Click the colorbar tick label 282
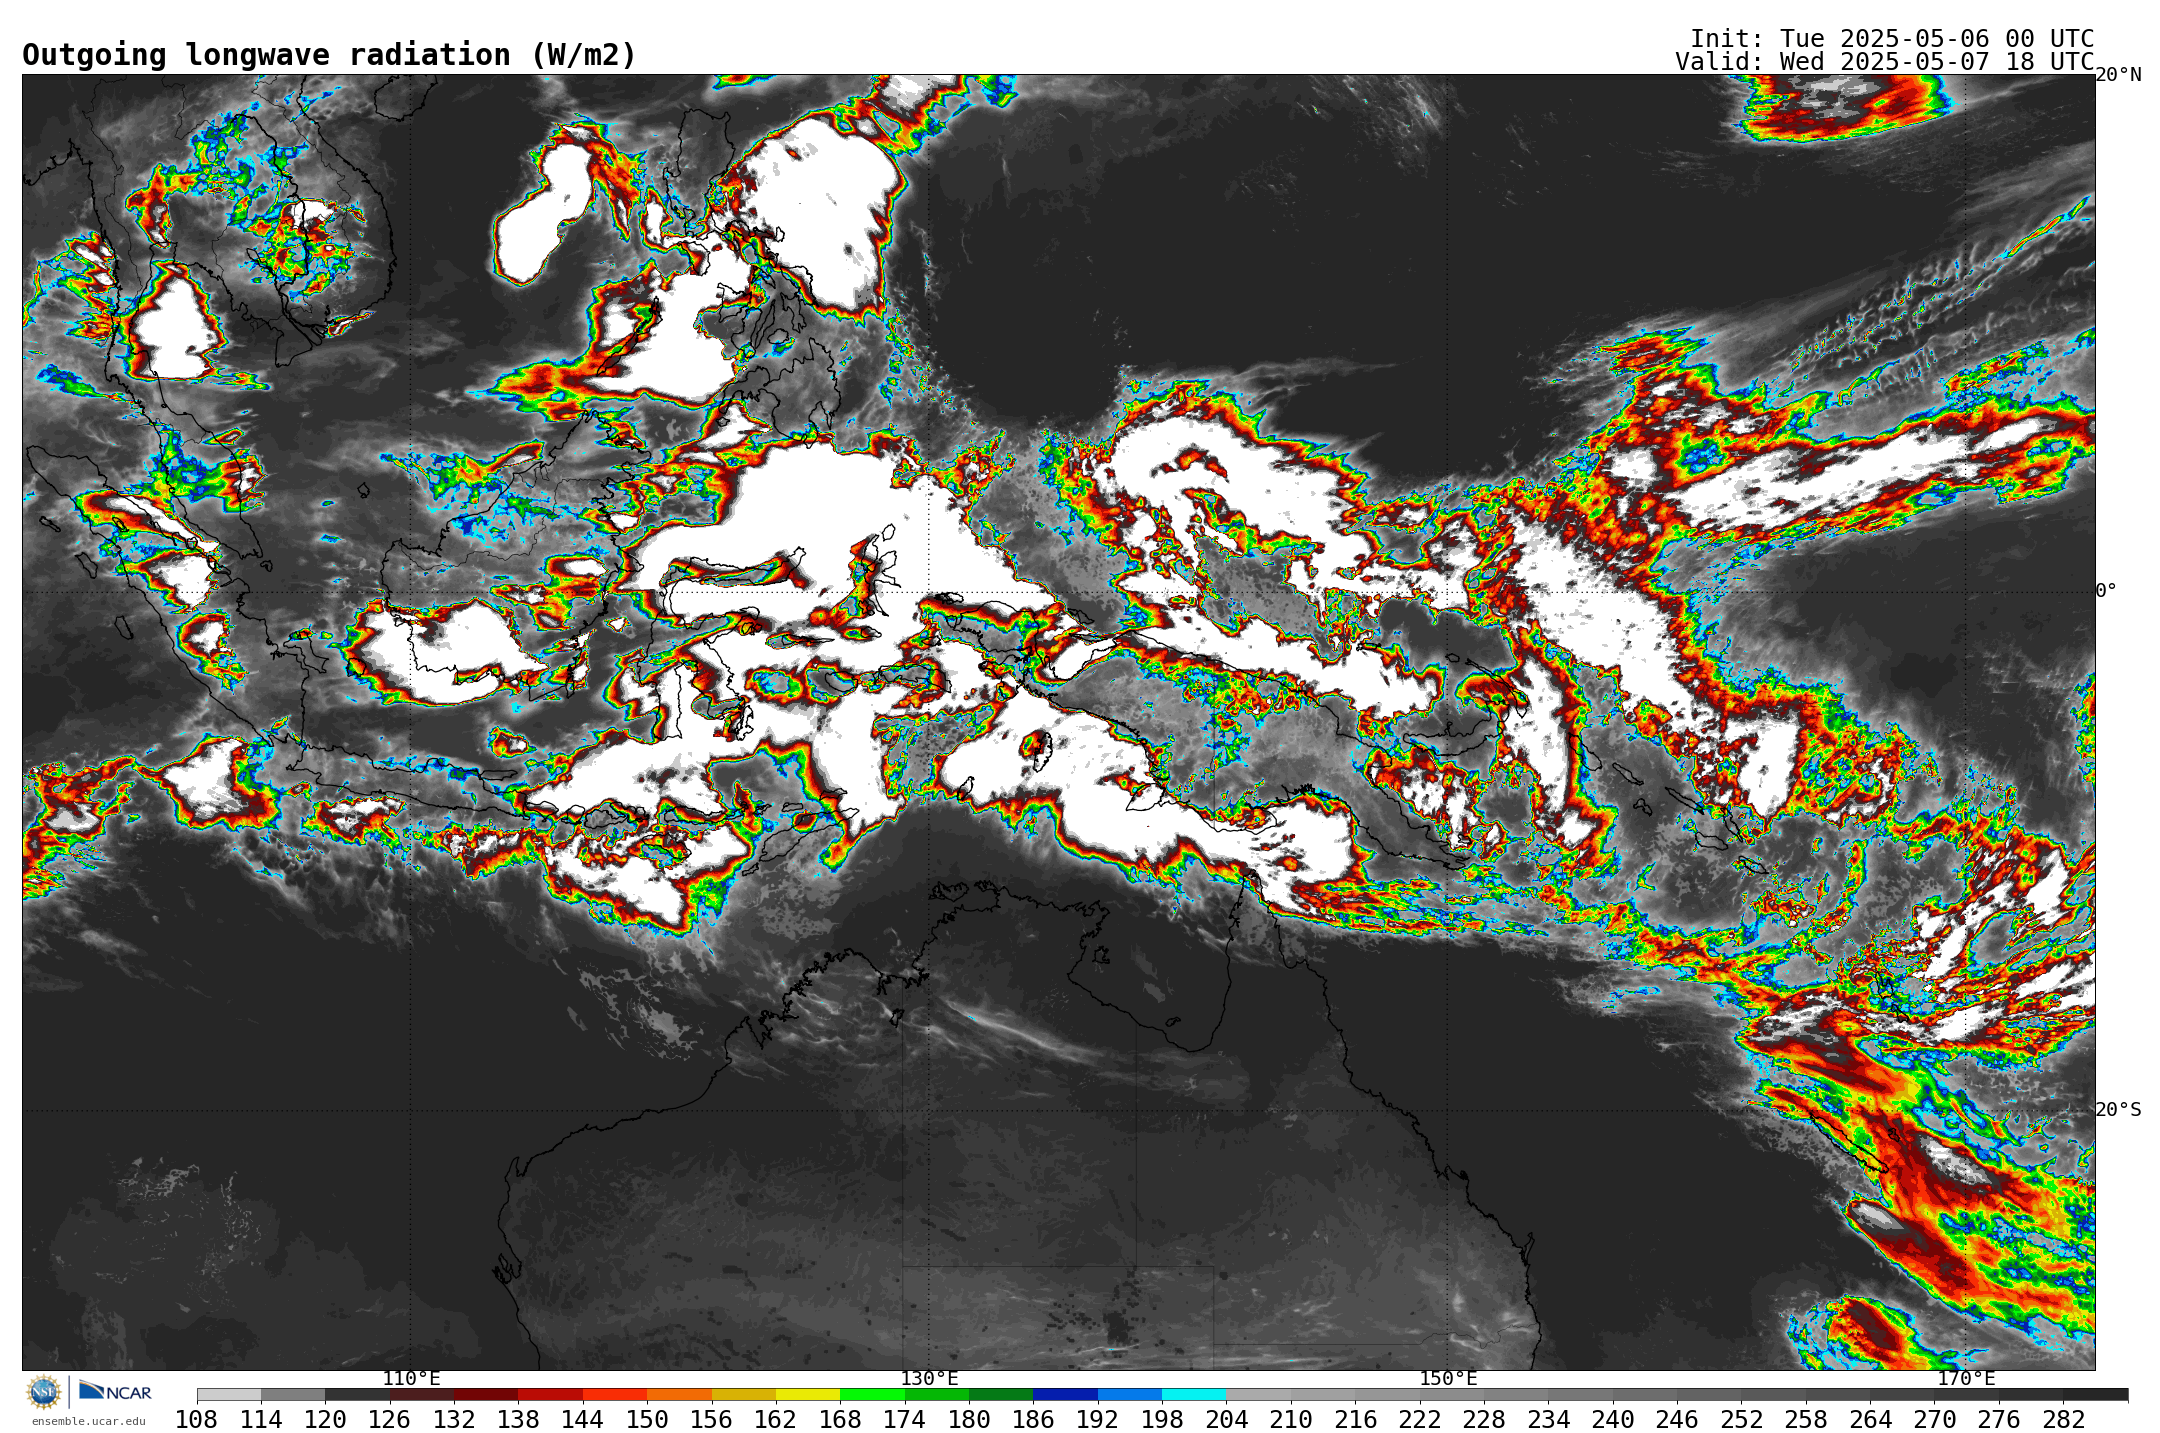2160x1433 pixels. click(2063, 1420)
